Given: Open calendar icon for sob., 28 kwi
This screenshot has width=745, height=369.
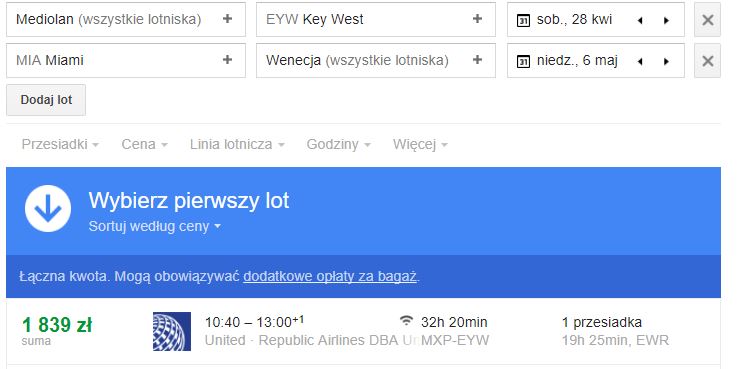Looking at the screenshot, I should pyautogui.click(x=523, y=20).
